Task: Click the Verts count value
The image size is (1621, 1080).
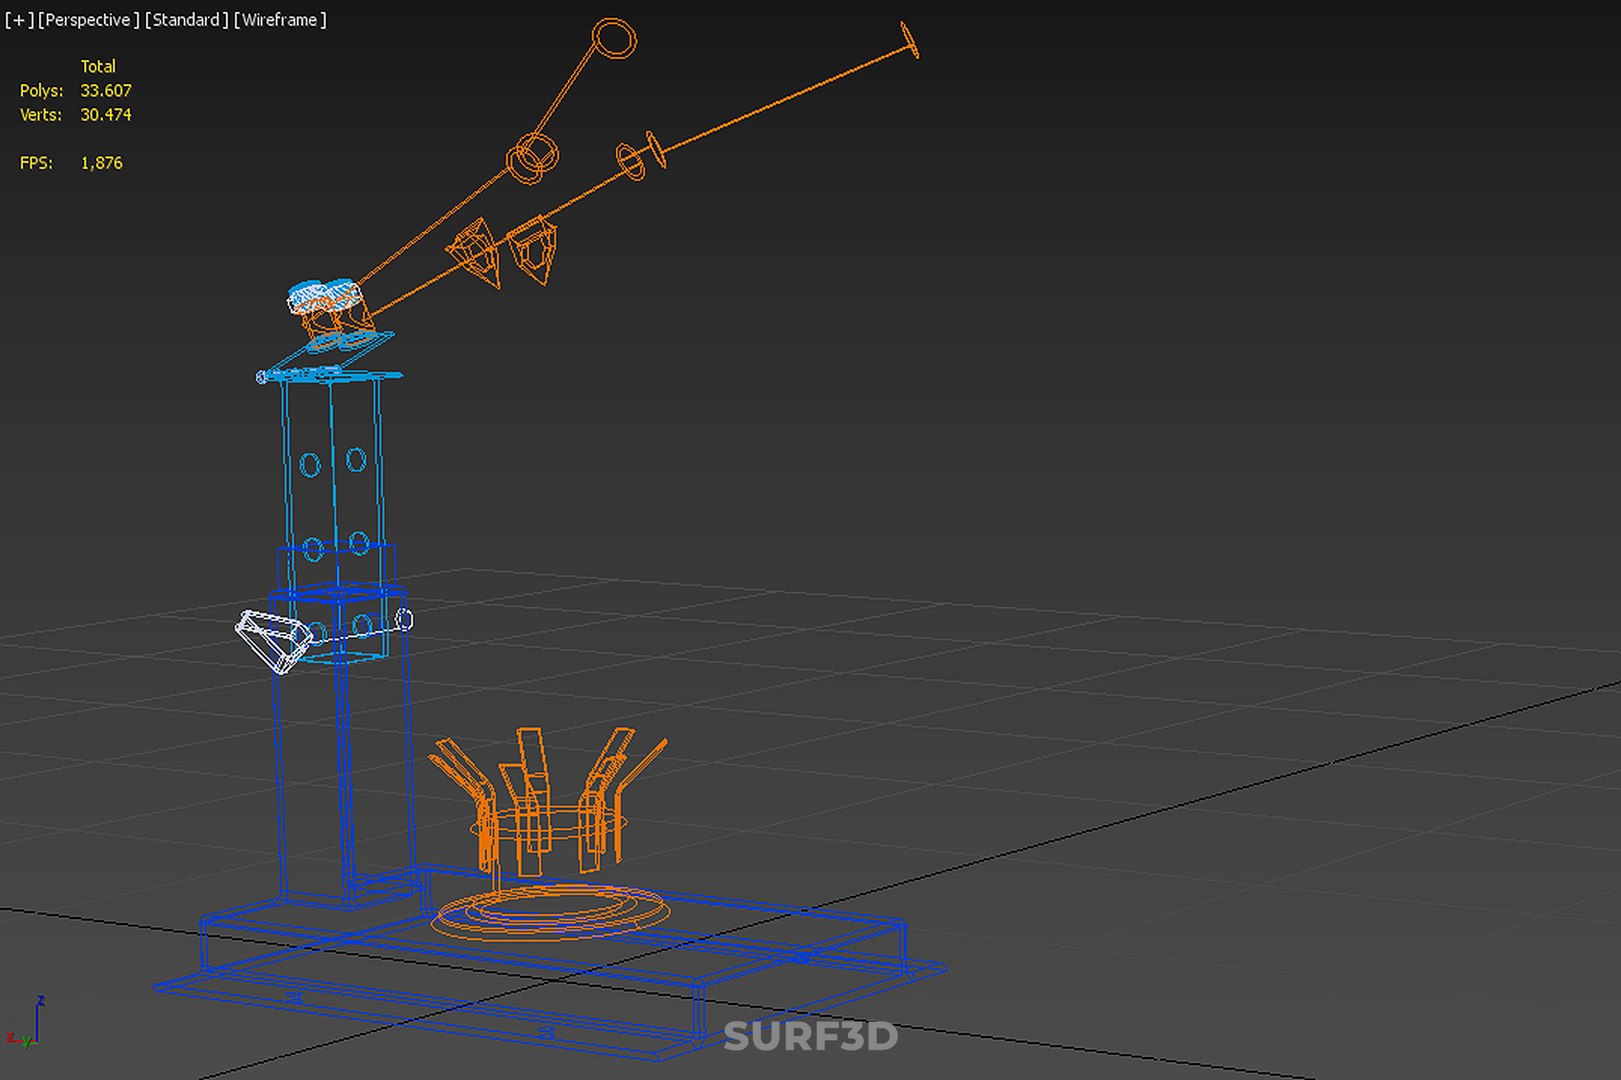Action: [106, 115]
